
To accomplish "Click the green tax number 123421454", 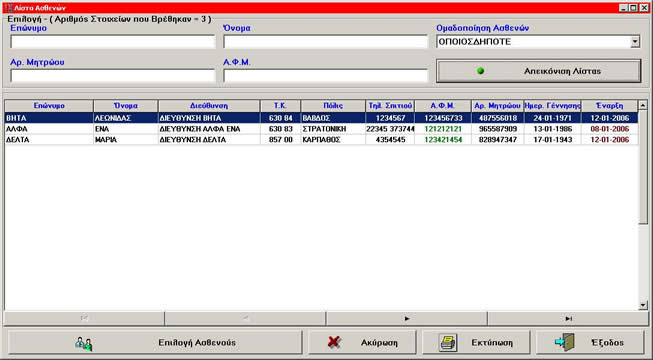I will (x=443, y=140).
